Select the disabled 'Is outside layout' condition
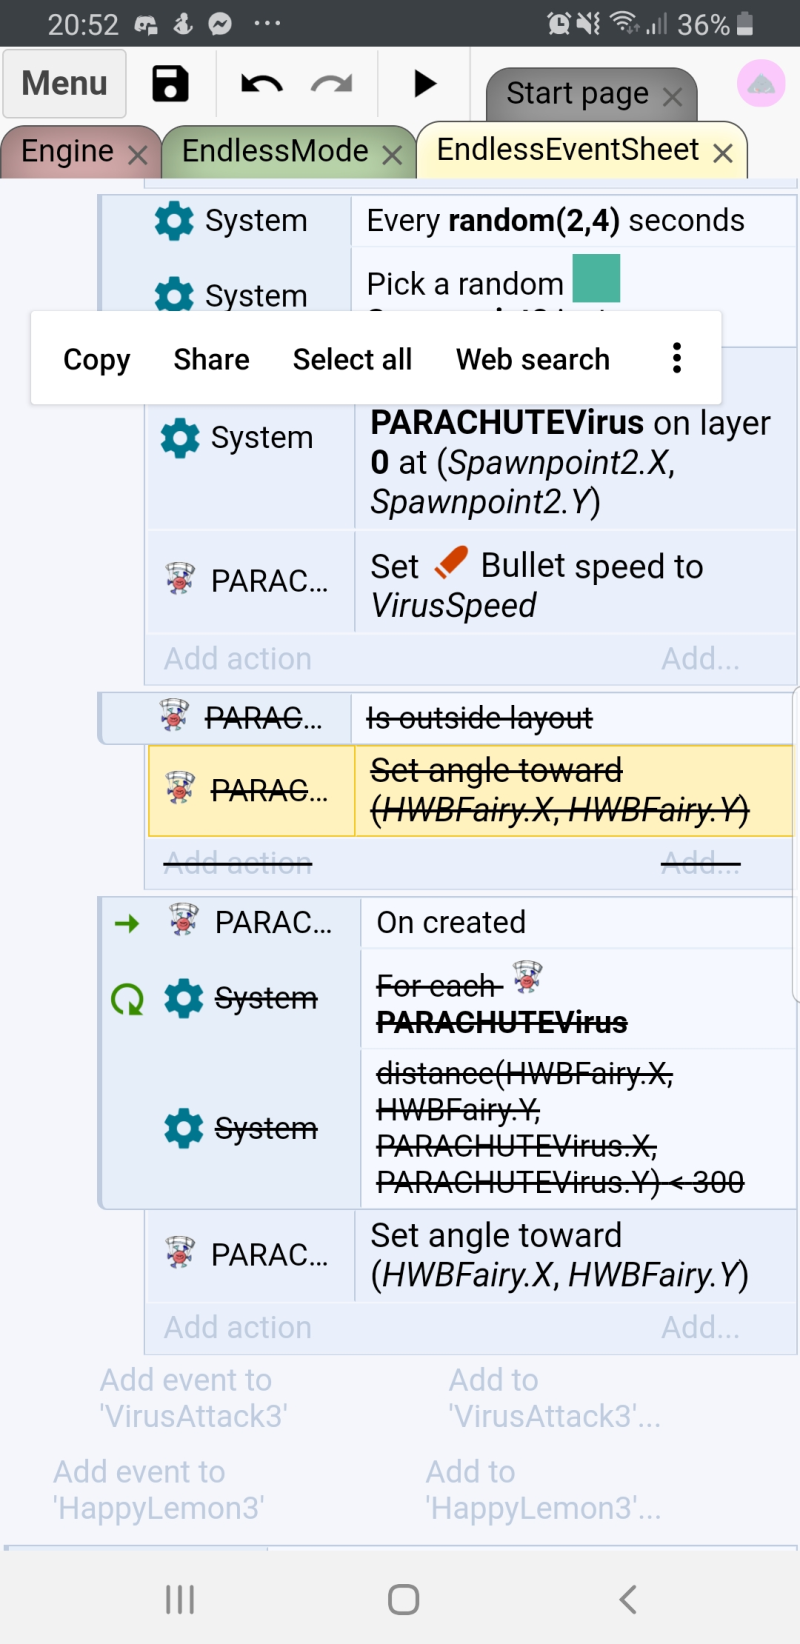 (480, 718)
